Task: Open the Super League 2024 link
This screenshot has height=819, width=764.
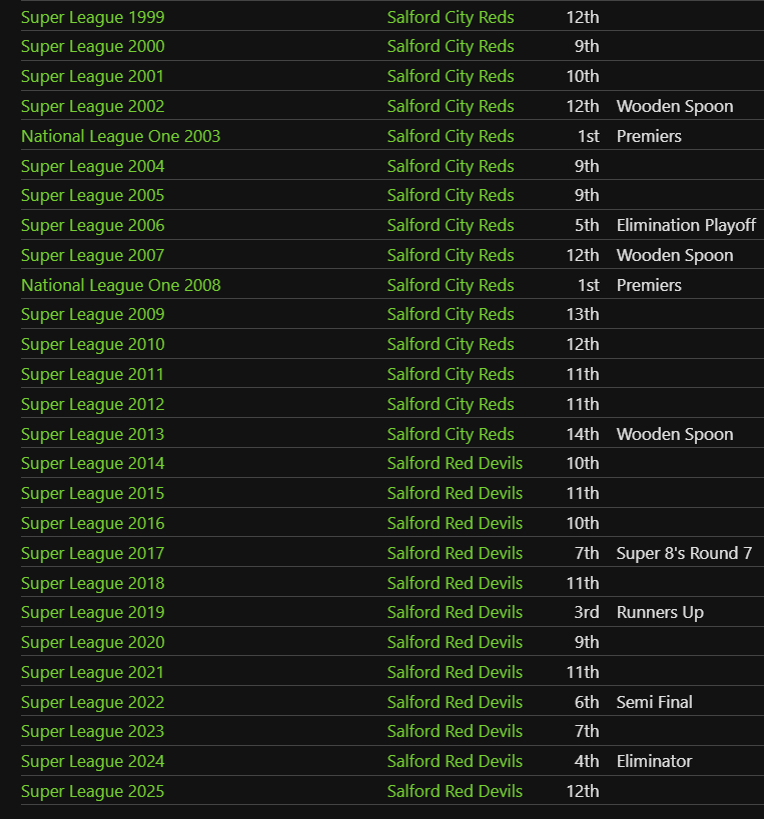Action: pos(92,762)
